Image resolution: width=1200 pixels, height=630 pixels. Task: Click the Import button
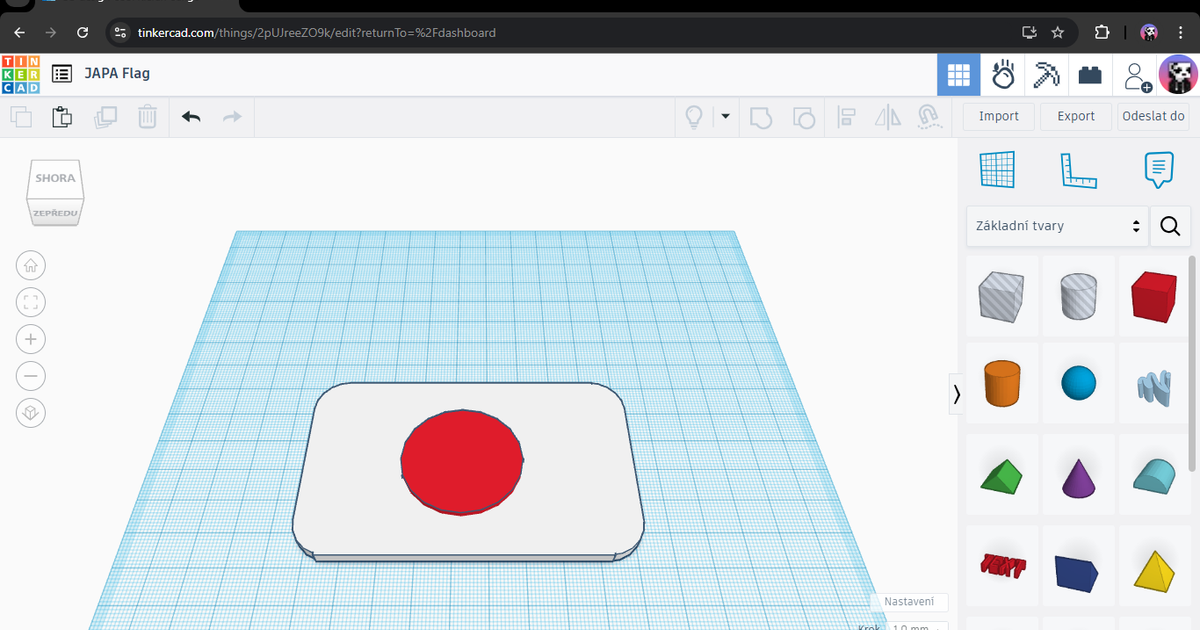point(997,116)
